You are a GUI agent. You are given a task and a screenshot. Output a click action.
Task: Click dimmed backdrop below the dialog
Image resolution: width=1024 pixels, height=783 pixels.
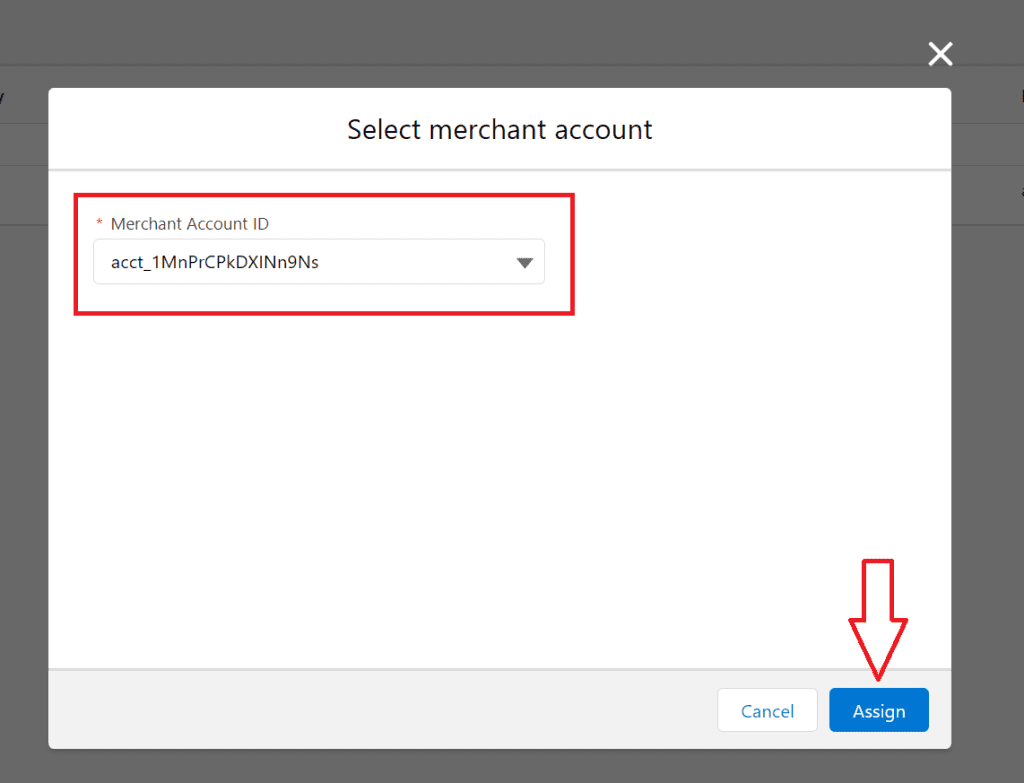click(x=500, y=767)
